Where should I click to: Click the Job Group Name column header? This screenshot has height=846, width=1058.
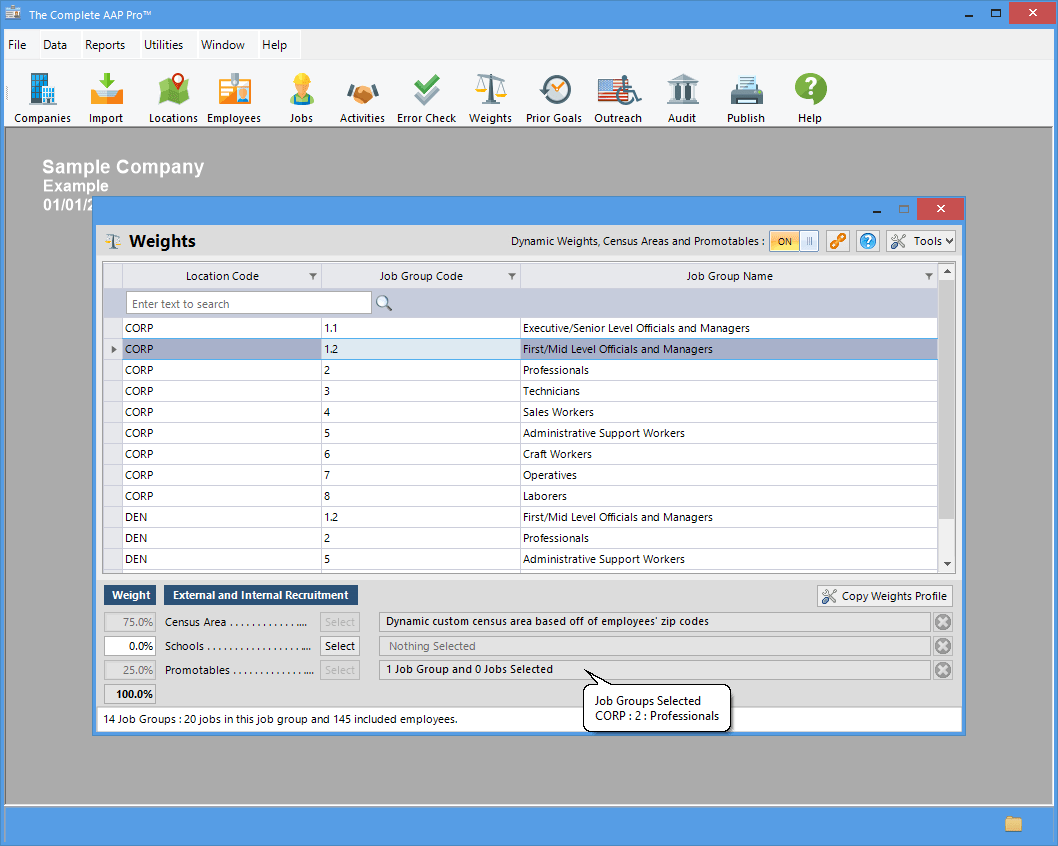[x=729, y=276]
